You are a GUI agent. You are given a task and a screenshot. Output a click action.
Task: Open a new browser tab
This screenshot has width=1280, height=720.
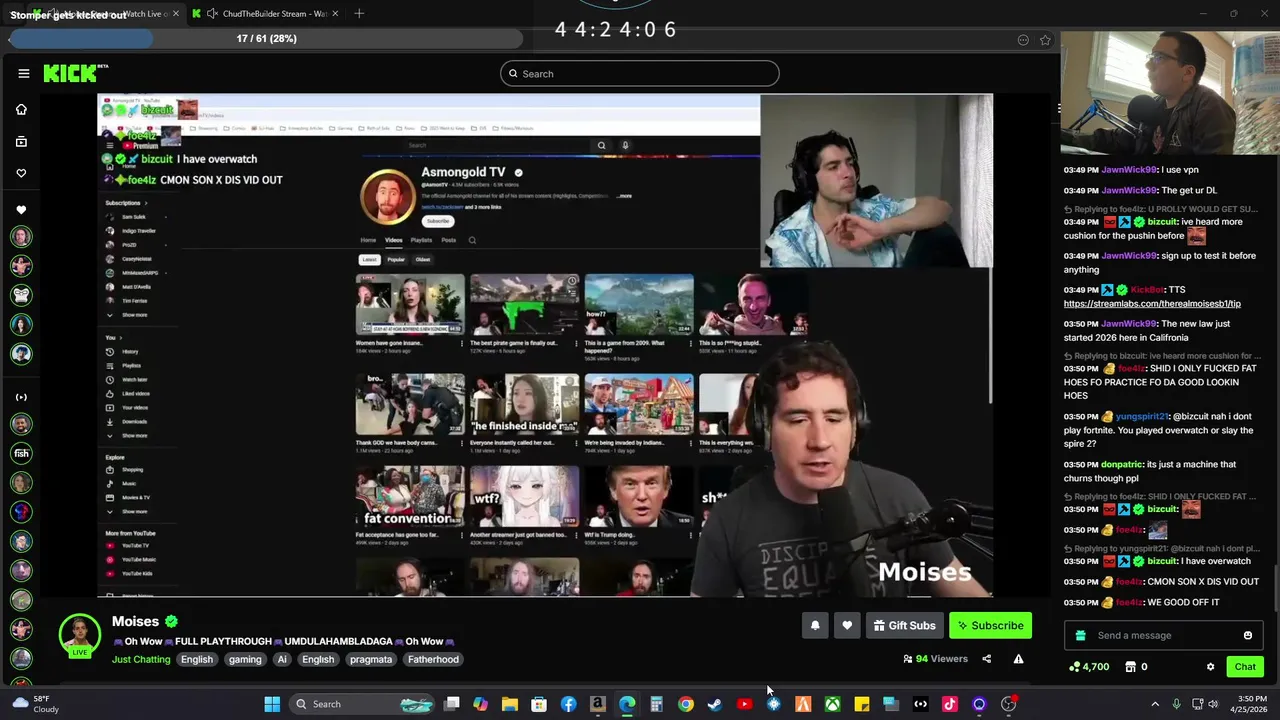click(359, 13)
